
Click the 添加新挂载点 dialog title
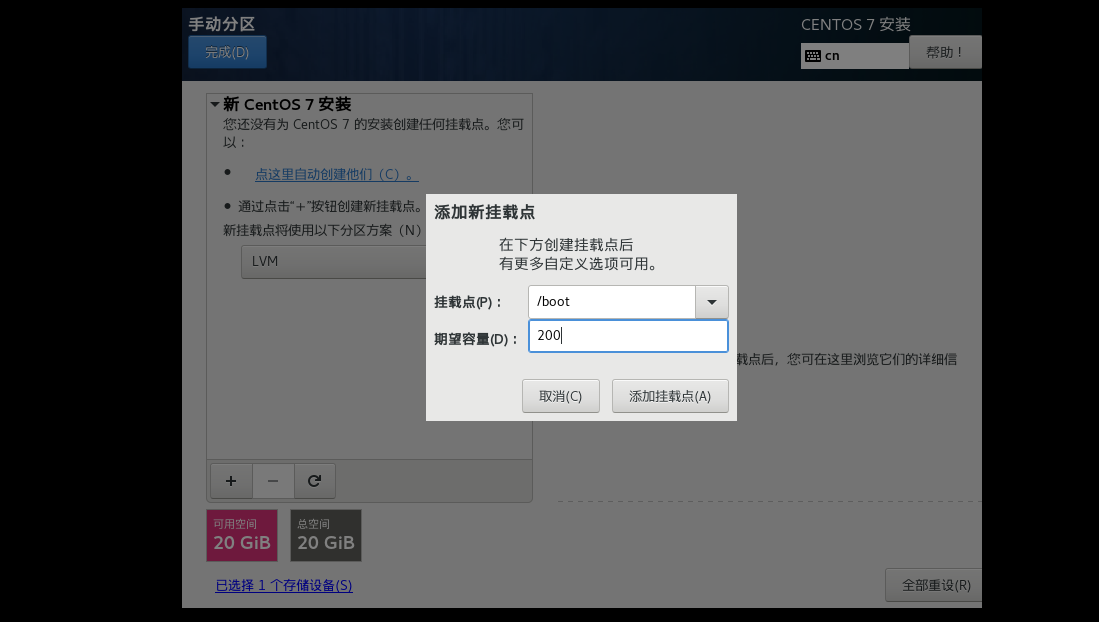(x=484, y=212)
